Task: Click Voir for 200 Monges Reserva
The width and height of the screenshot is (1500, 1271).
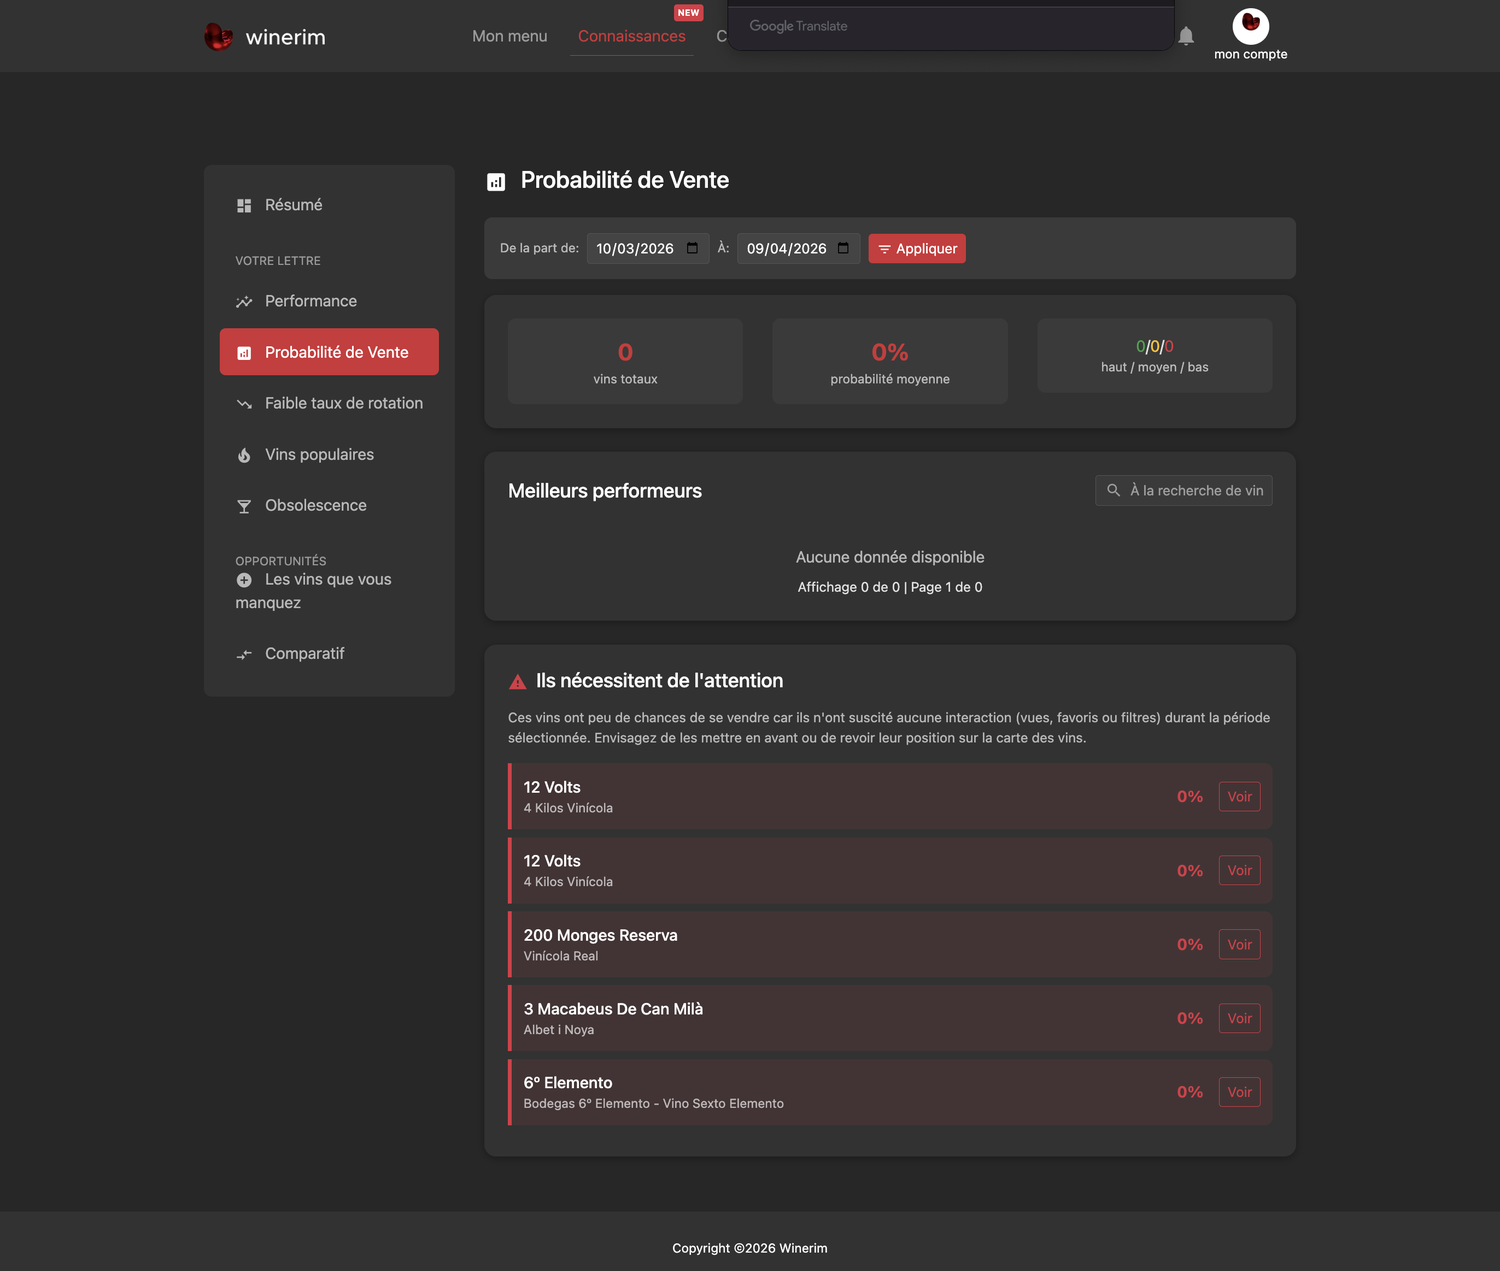Action: click(x=1240, y=945)
